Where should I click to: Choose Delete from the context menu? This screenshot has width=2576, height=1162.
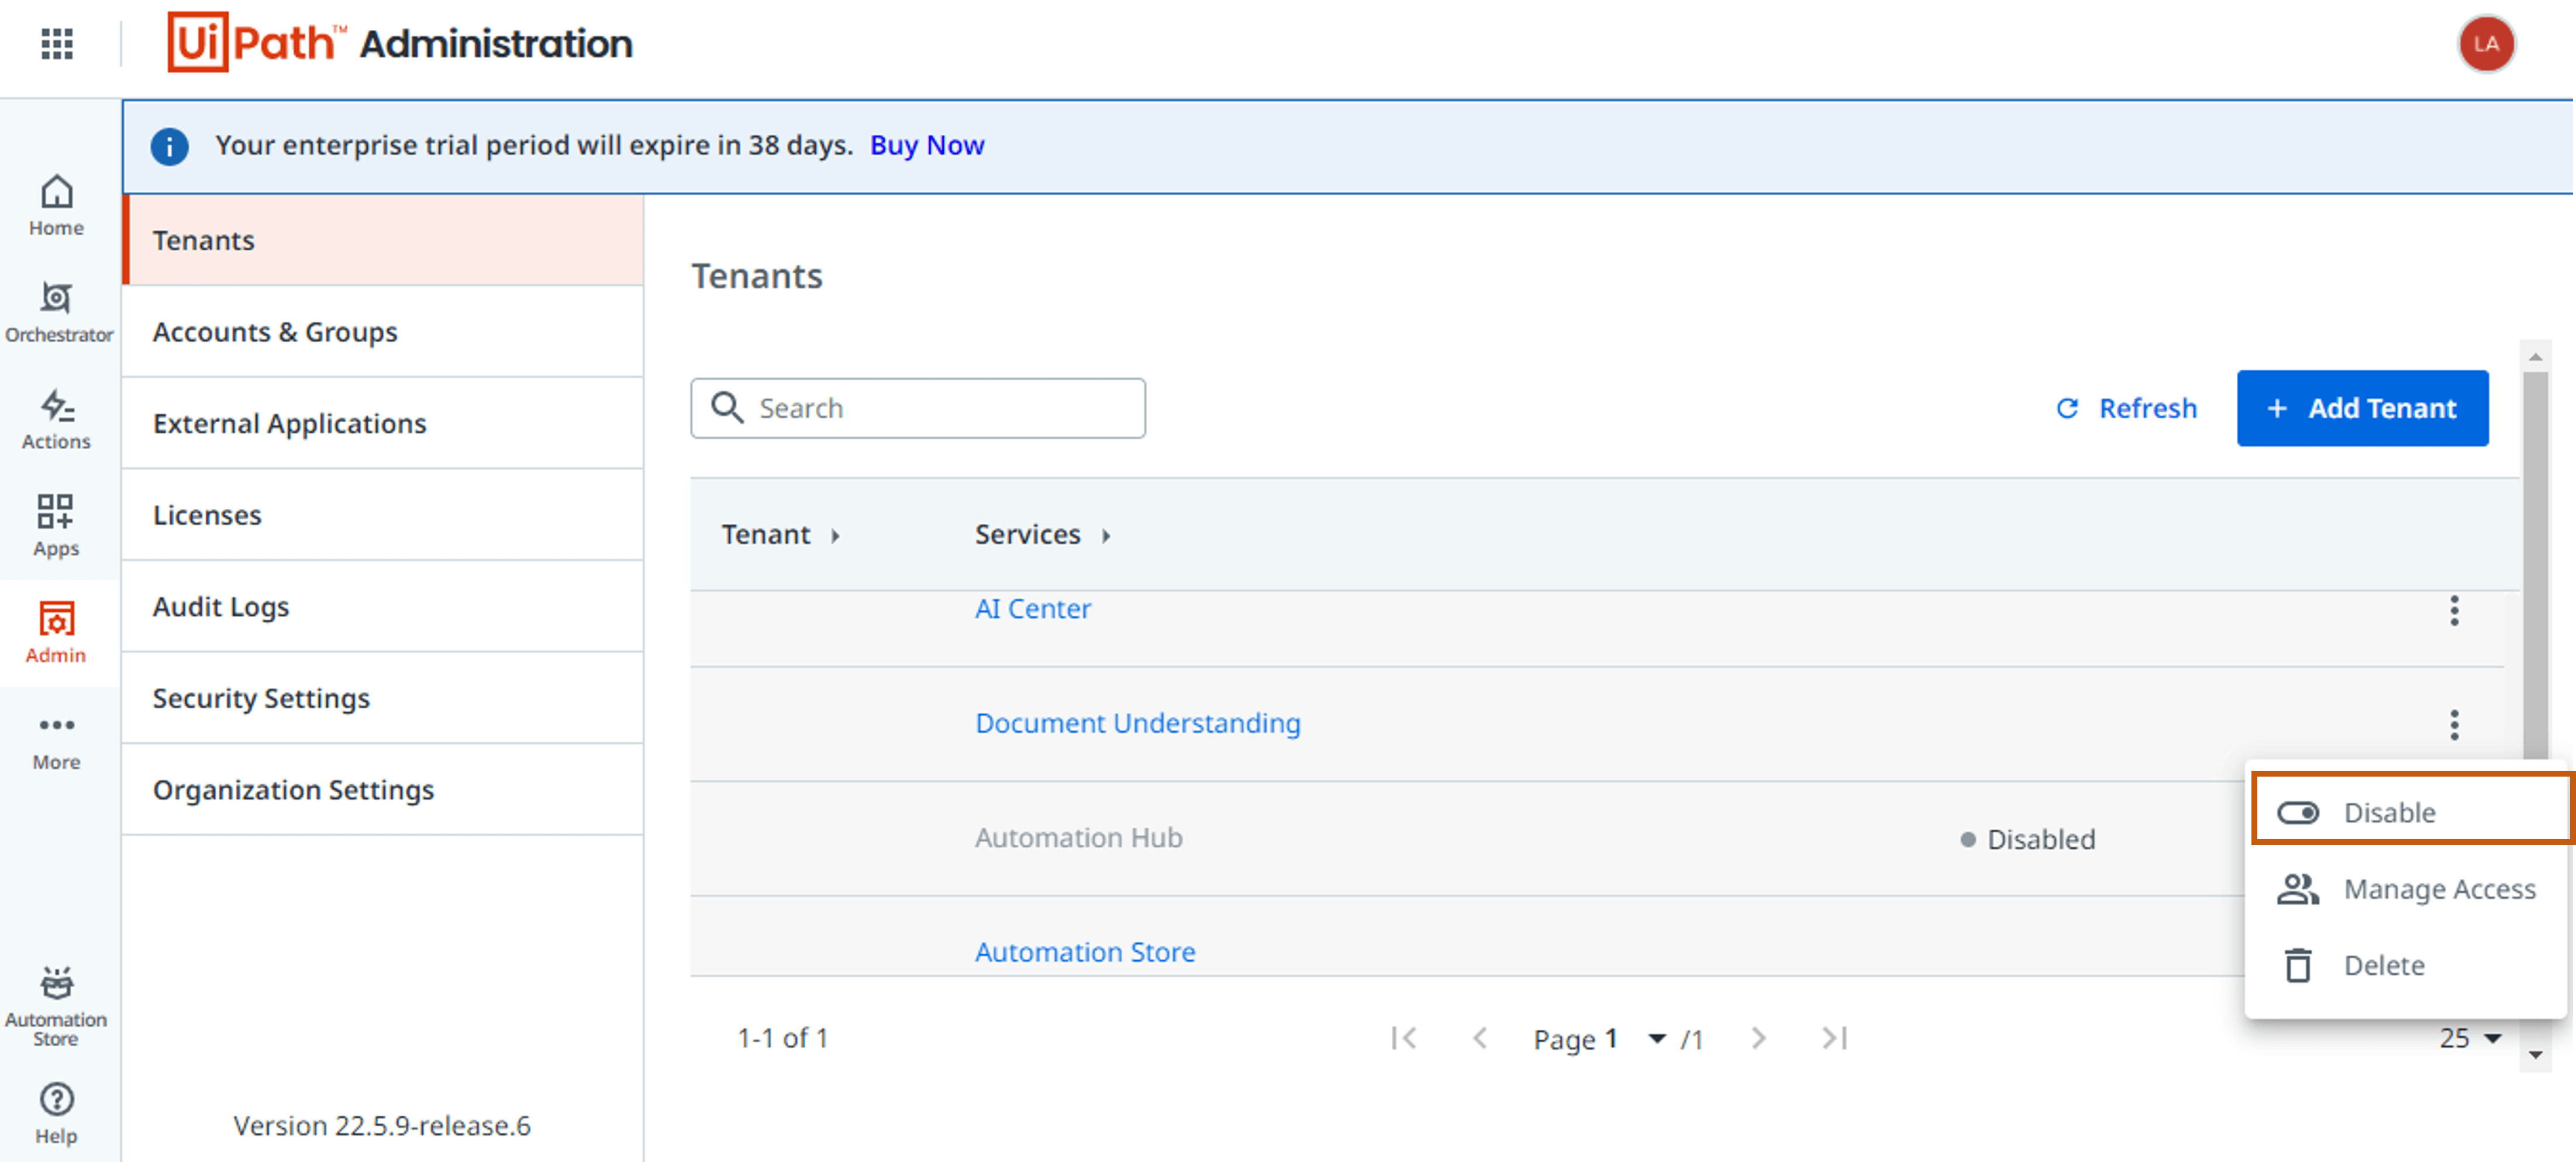[x=2406, y=965]
